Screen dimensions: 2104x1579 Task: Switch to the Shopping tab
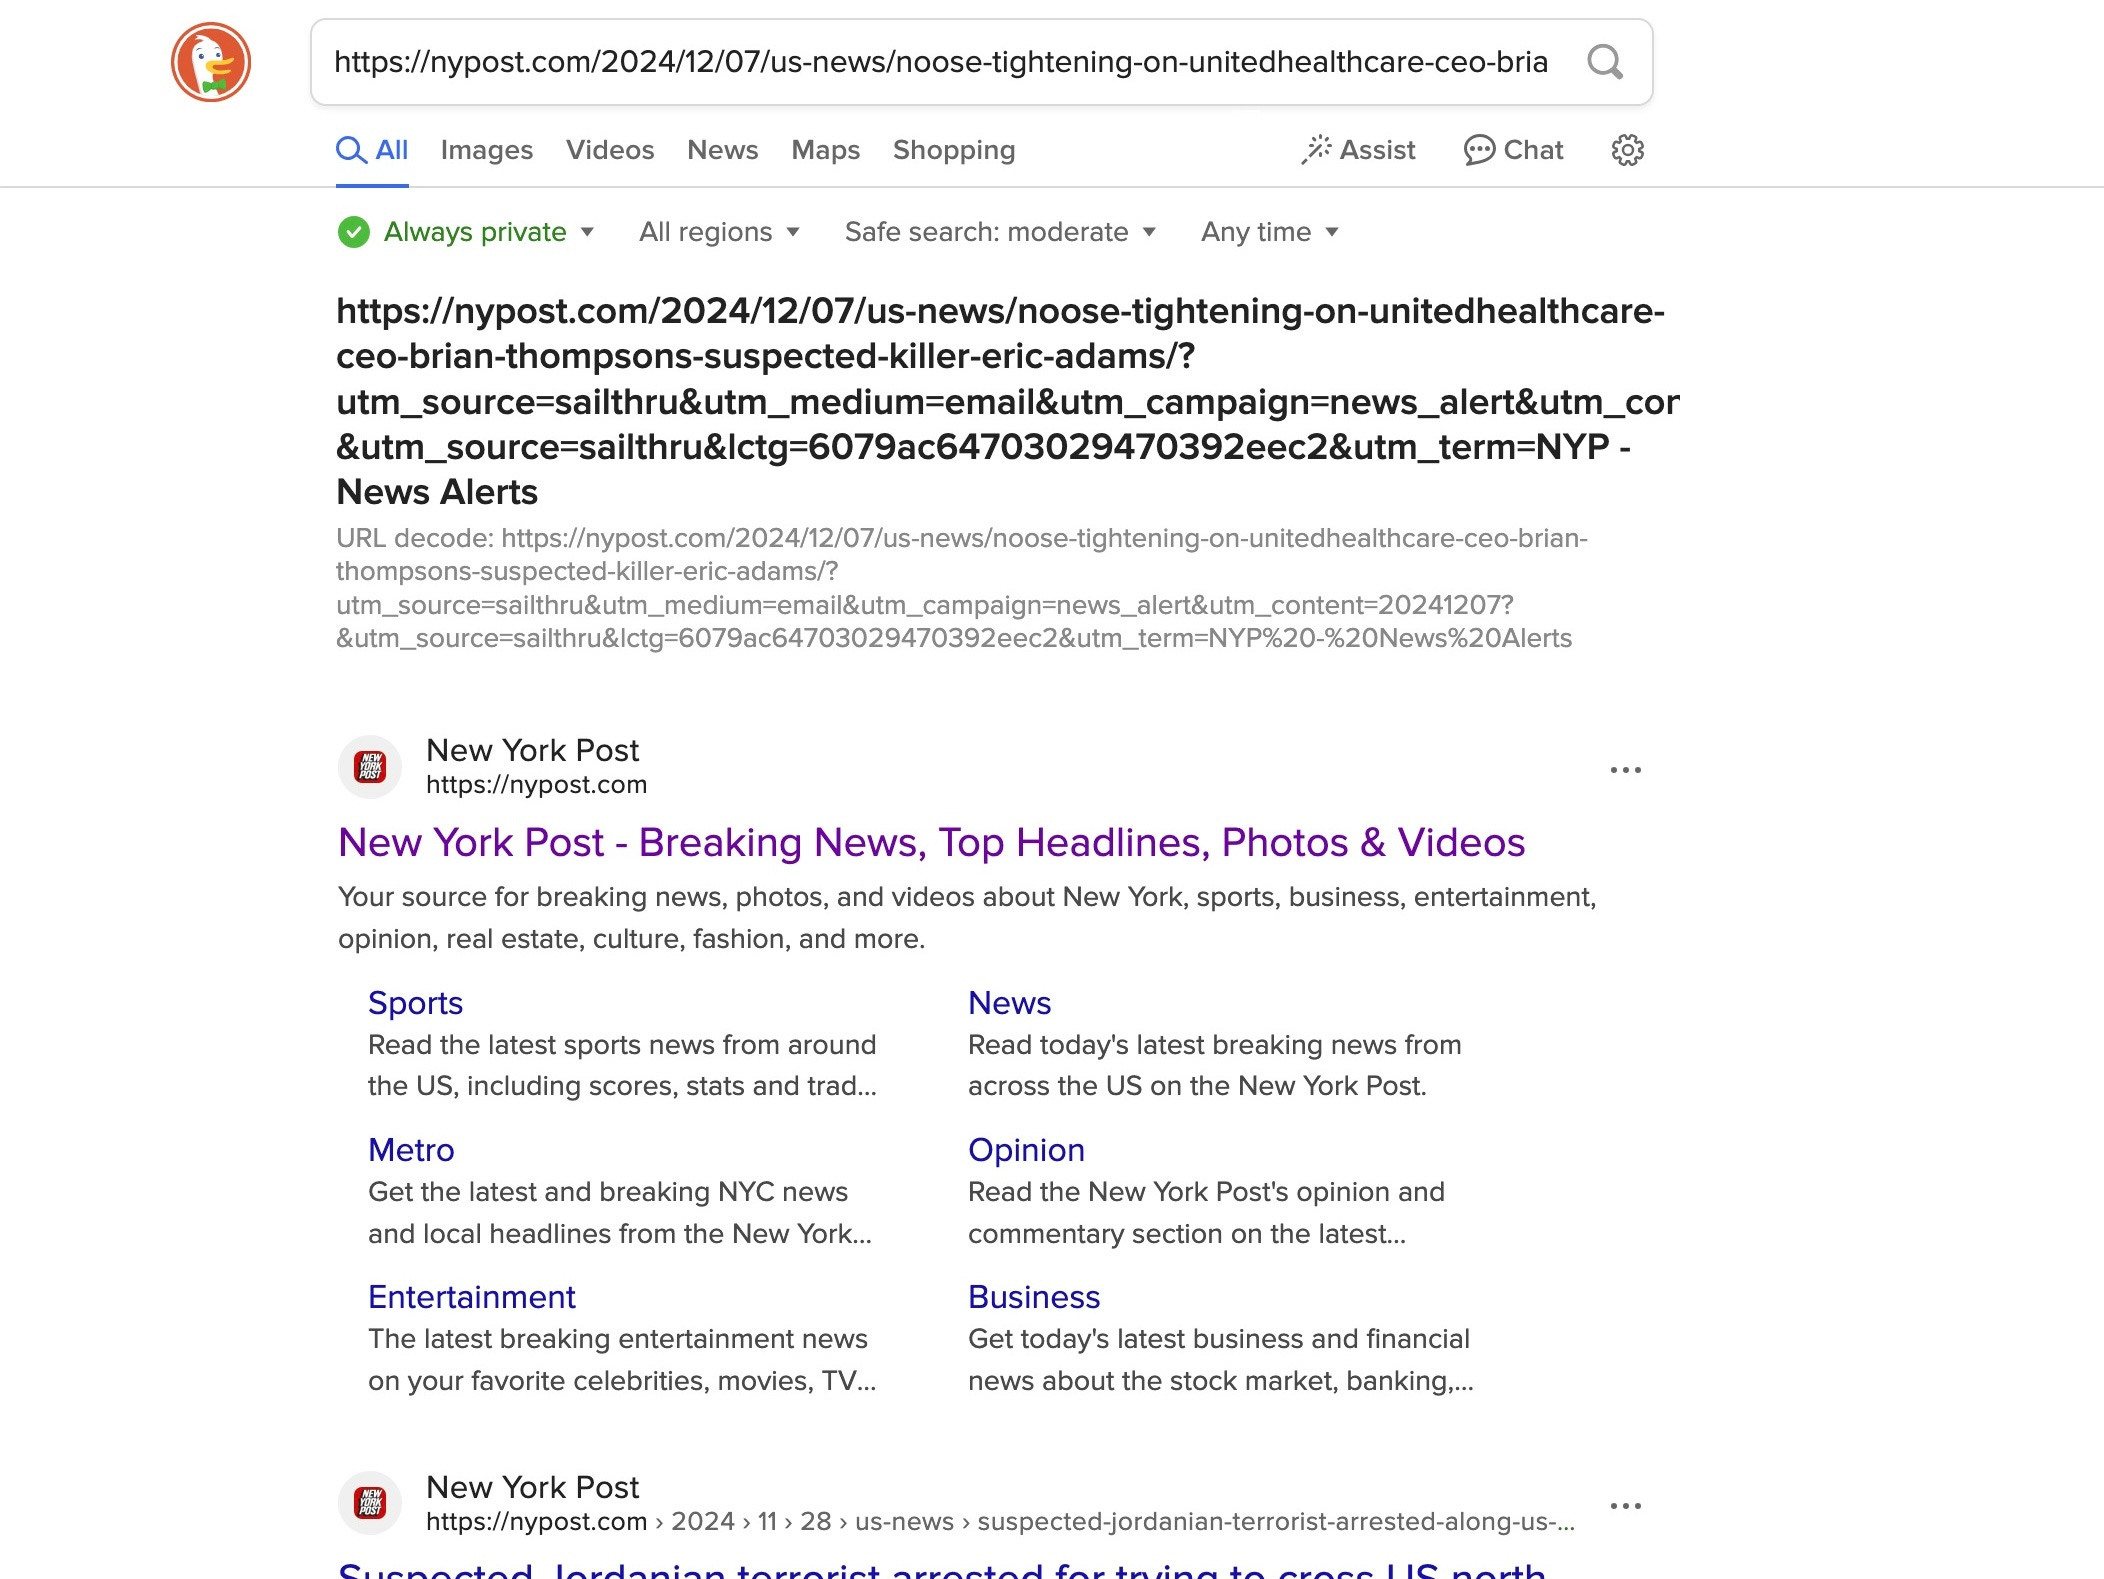[954, 150]
